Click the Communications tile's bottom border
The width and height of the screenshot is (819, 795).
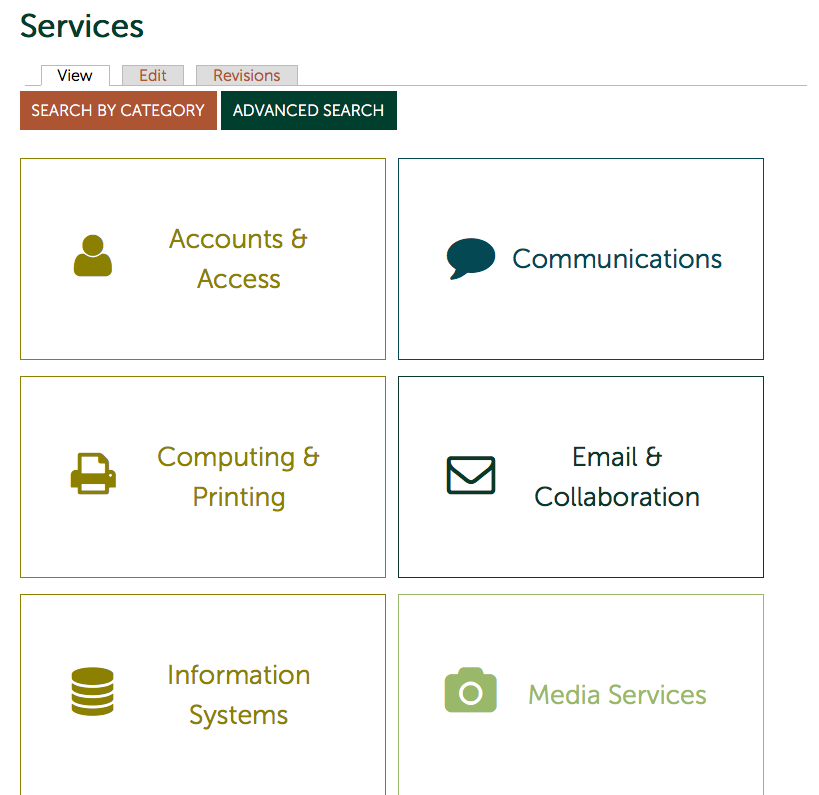click(x=580, y=359)
